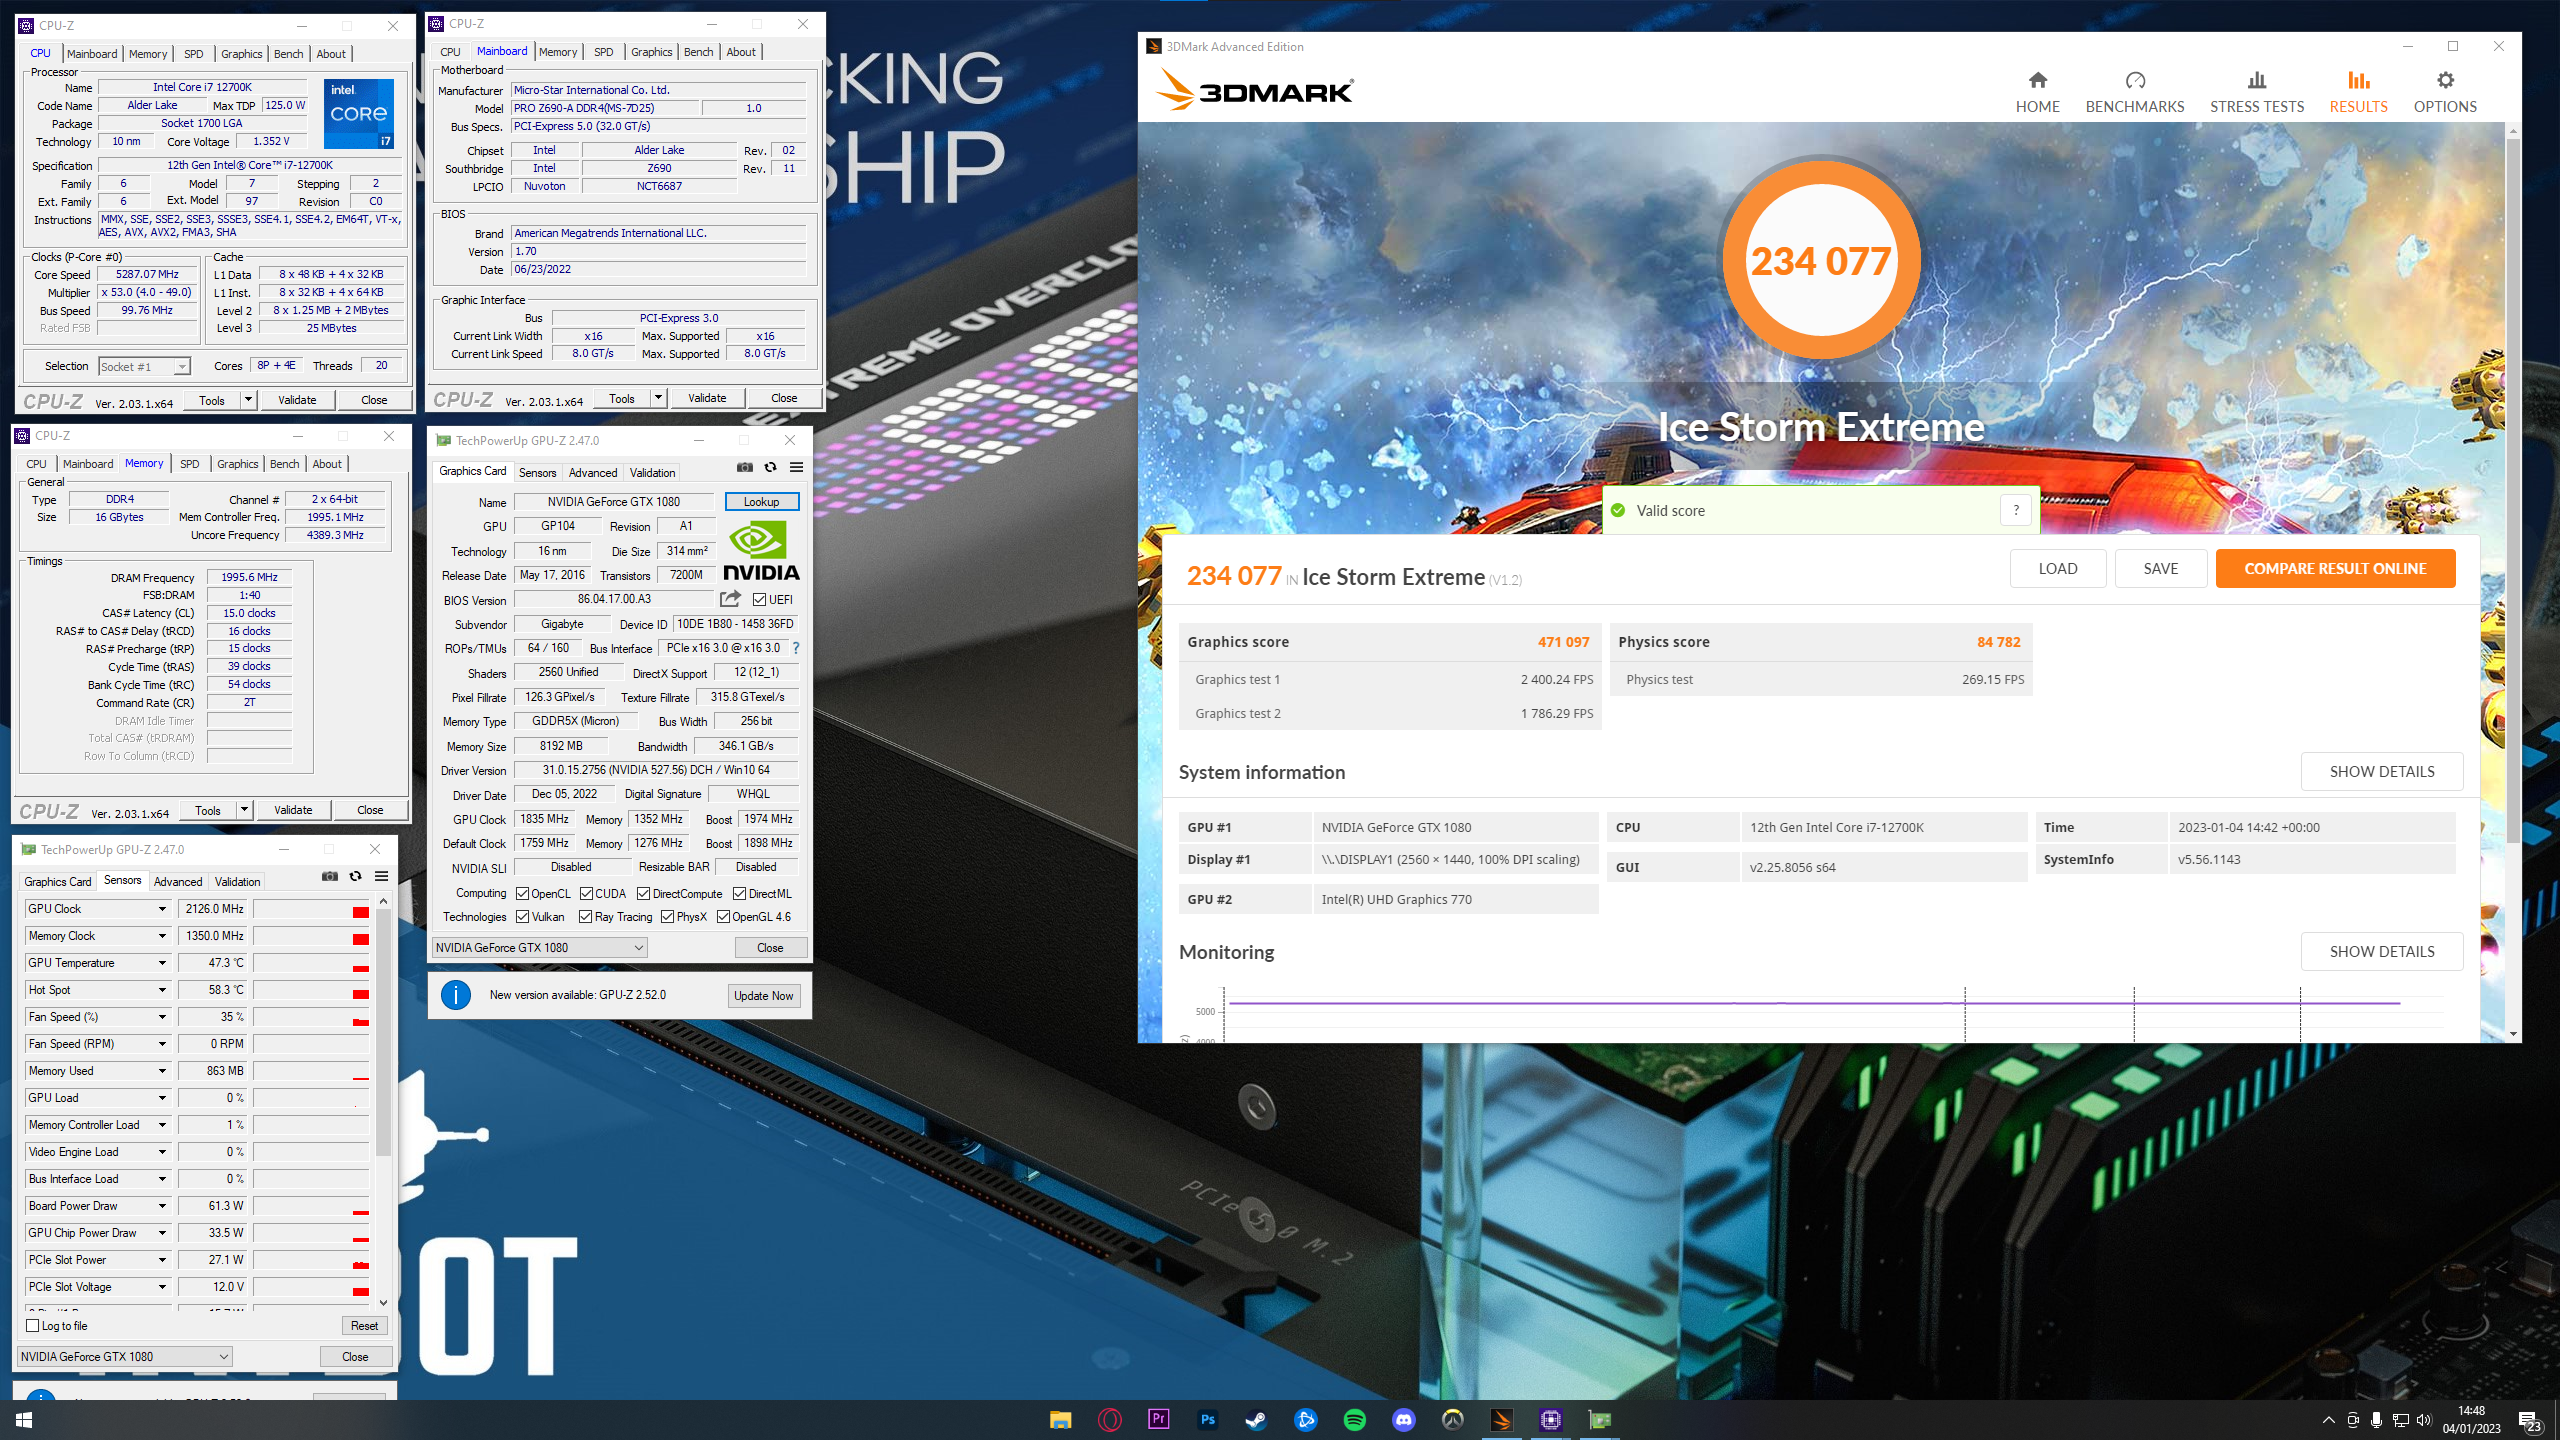This screenshot has width=2560, height=1440.
Task: Click the GPU-Z Sensors list scrollbar
Action: coord(383,1030)
